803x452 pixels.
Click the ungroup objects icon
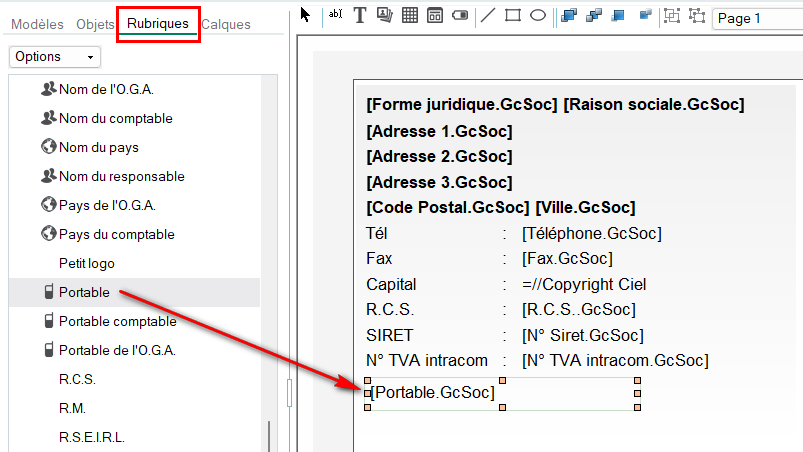697,16
